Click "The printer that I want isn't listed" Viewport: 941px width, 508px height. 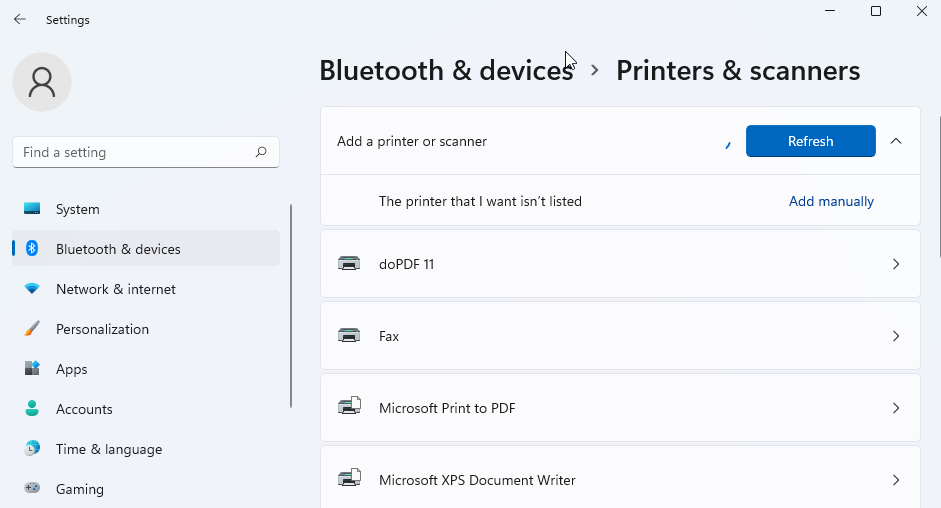pos(480,201)
